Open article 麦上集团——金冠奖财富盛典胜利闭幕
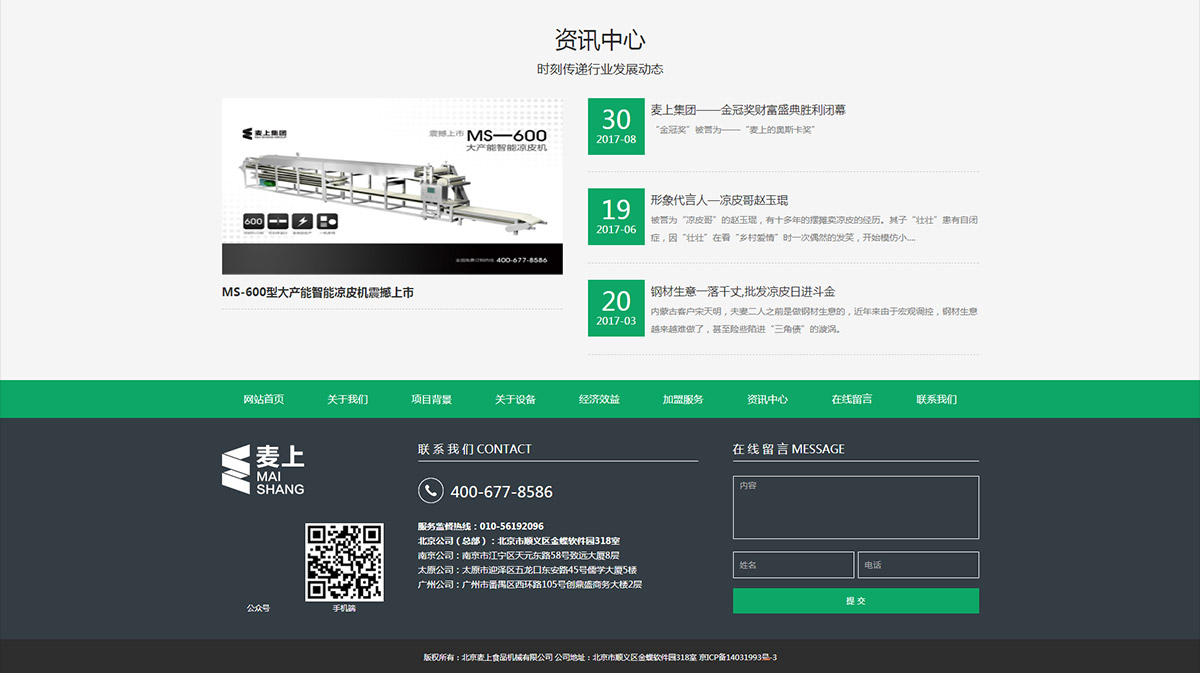This screenshot has width=1200, height=673. click(748, 110)
